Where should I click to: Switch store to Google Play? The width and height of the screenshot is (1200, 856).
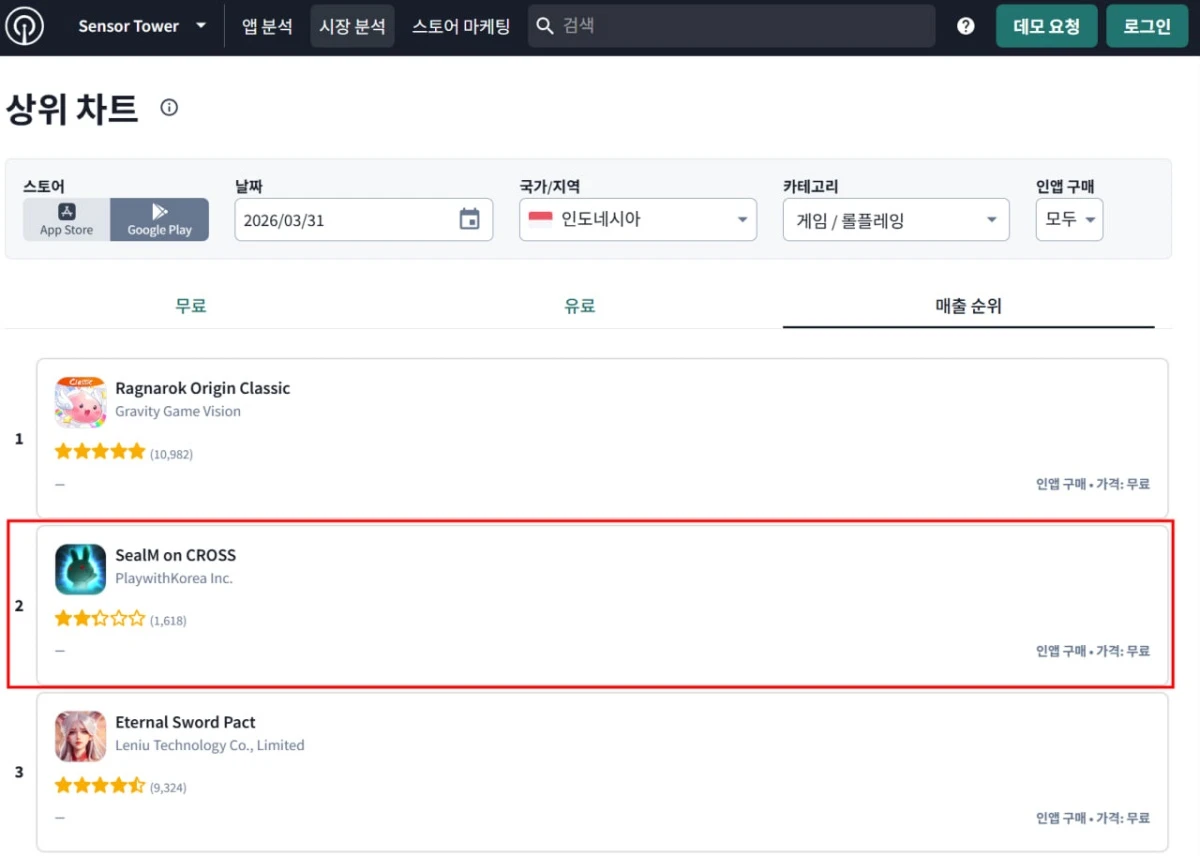(x=159, y=219)
